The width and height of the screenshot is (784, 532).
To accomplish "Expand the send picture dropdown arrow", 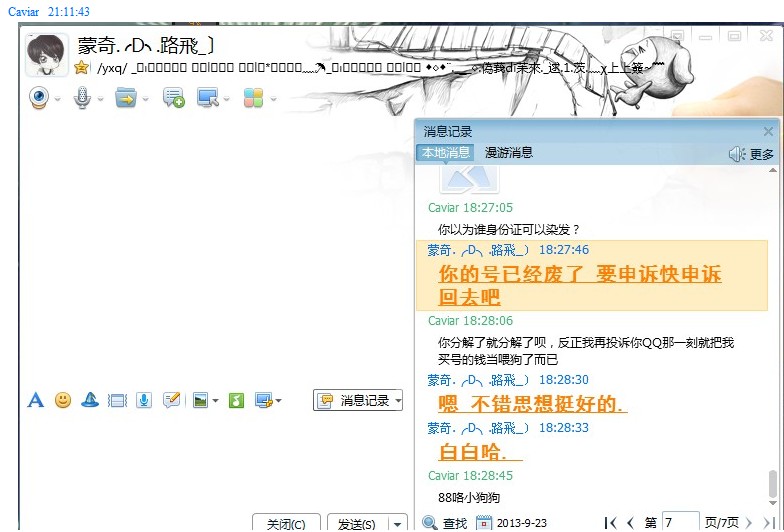I will tap(216, 400).
